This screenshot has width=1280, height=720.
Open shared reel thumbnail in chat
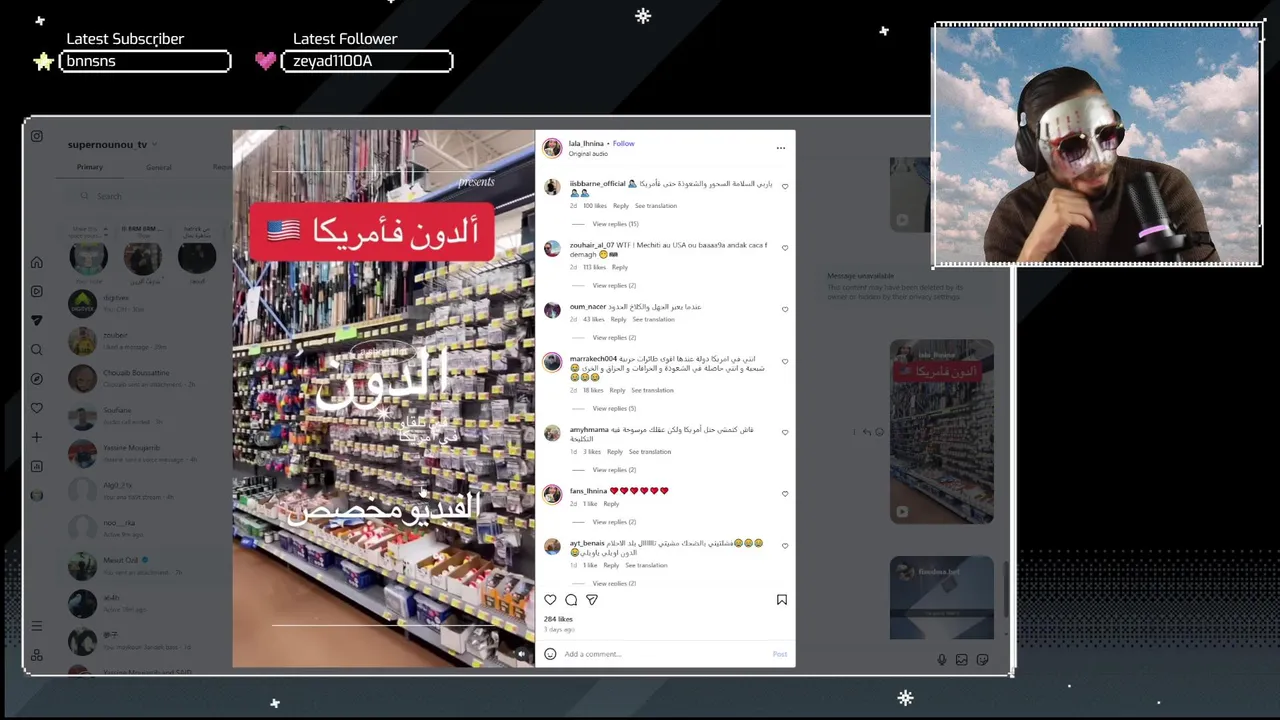coord(942,432)
